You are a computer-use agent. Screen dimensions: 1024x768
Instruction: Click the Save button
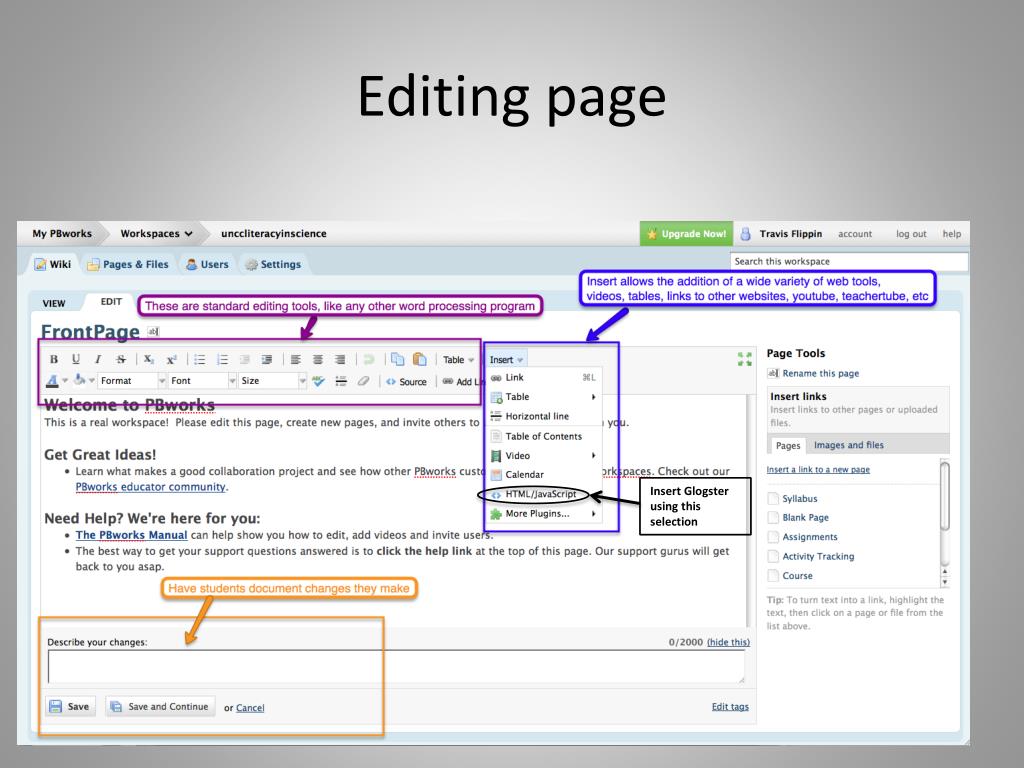[70, 707]
